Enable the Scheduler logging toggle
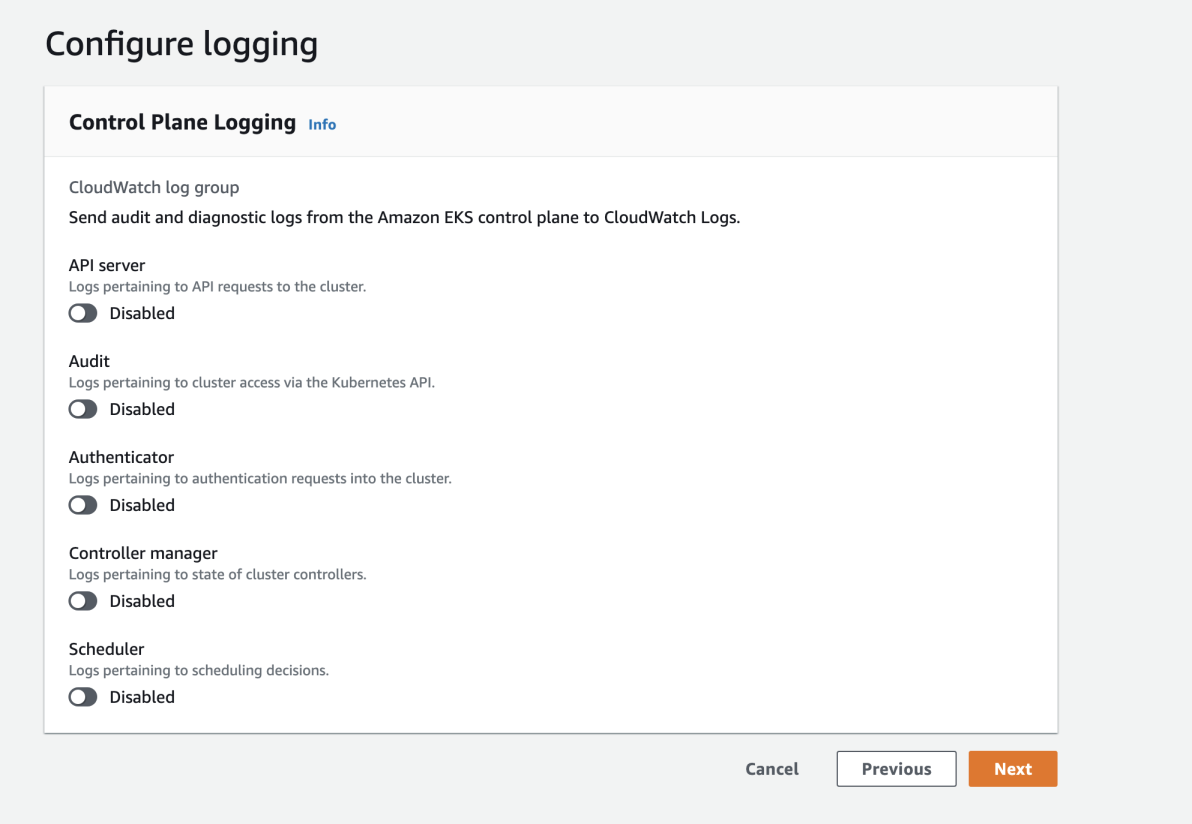Image resolution: width=1192 pixels, height=824 pixels. coord(83,697)
